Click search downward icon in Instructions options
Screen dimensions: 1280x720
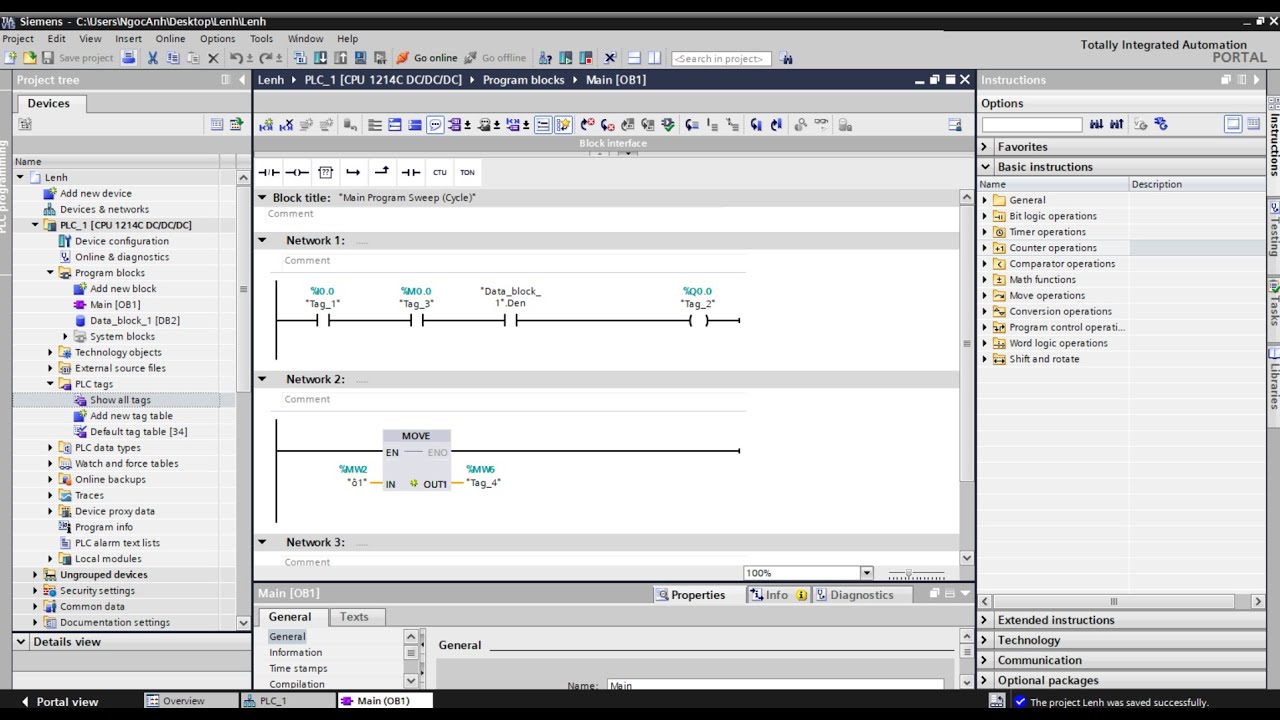coord(1096,124)
